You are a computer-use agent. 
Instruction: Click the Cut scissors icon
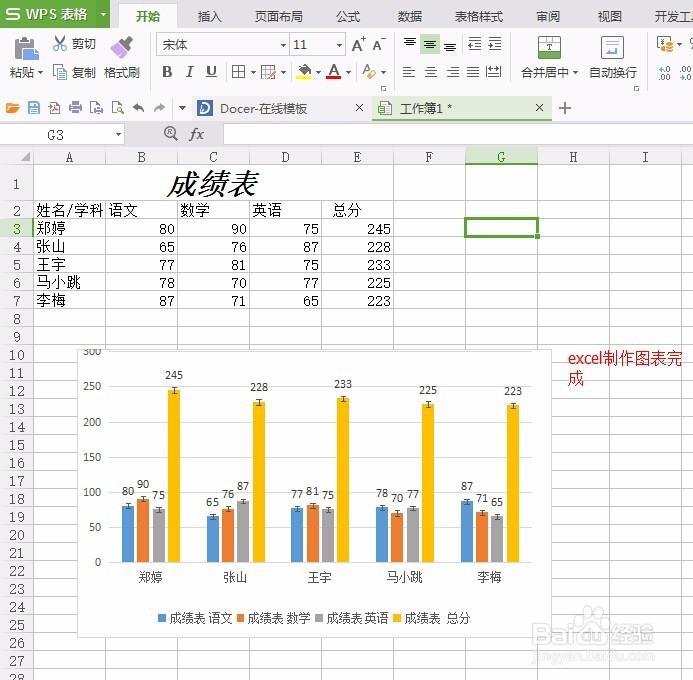tap(60, 43)
